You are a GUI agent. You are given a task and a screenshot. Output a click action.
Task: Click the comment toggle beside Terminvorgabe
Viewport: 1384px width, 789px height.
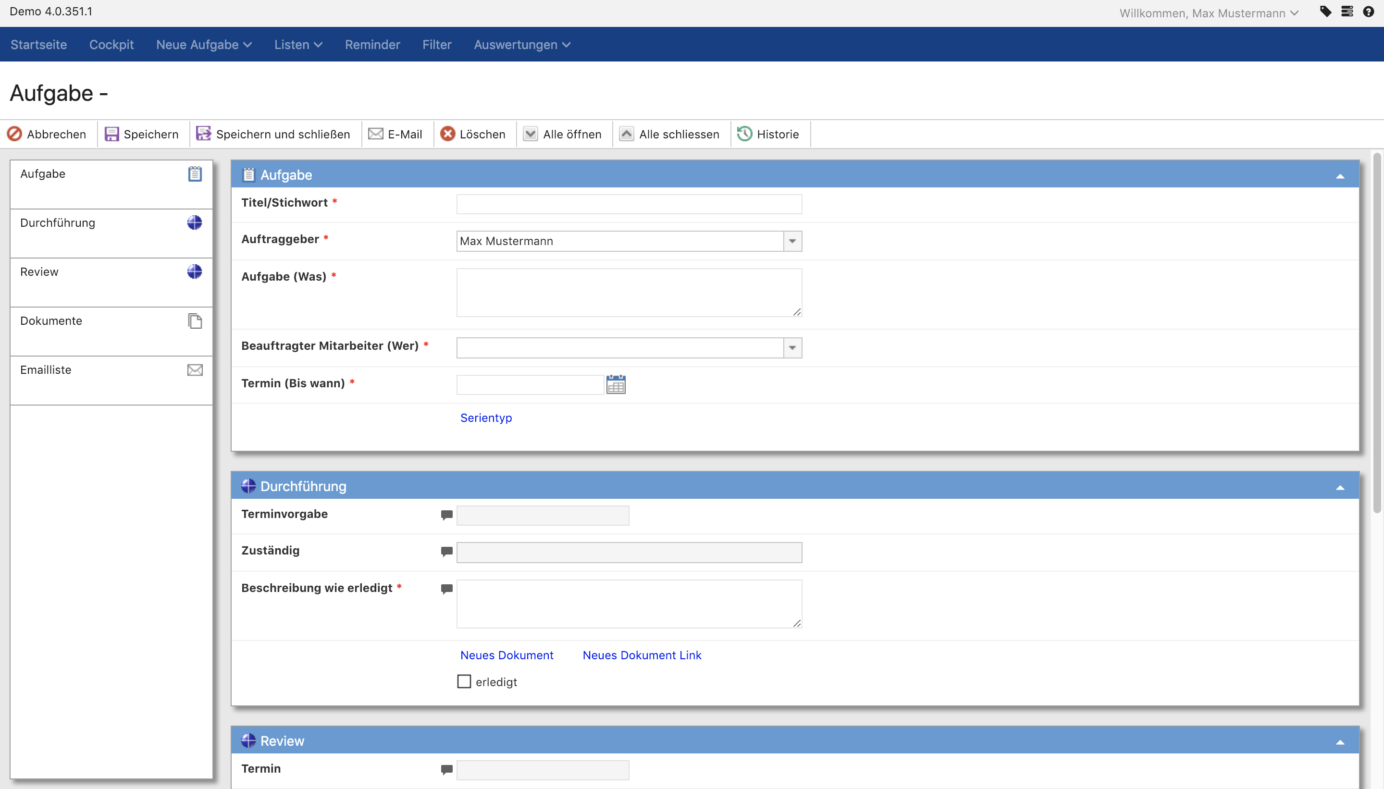pyautogui.click(x=446, y=513)
